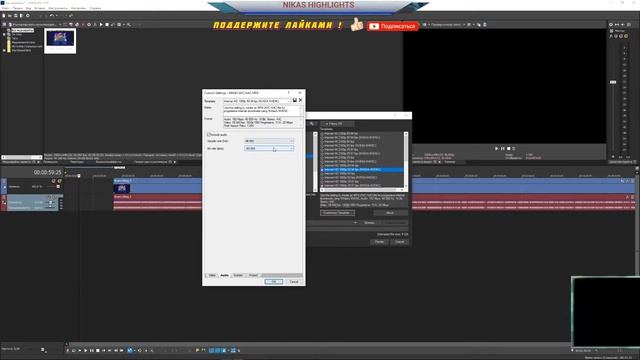Go to project start in the transport bar
This screenshot has width=640, height=360.
click(x=104, y=350)
